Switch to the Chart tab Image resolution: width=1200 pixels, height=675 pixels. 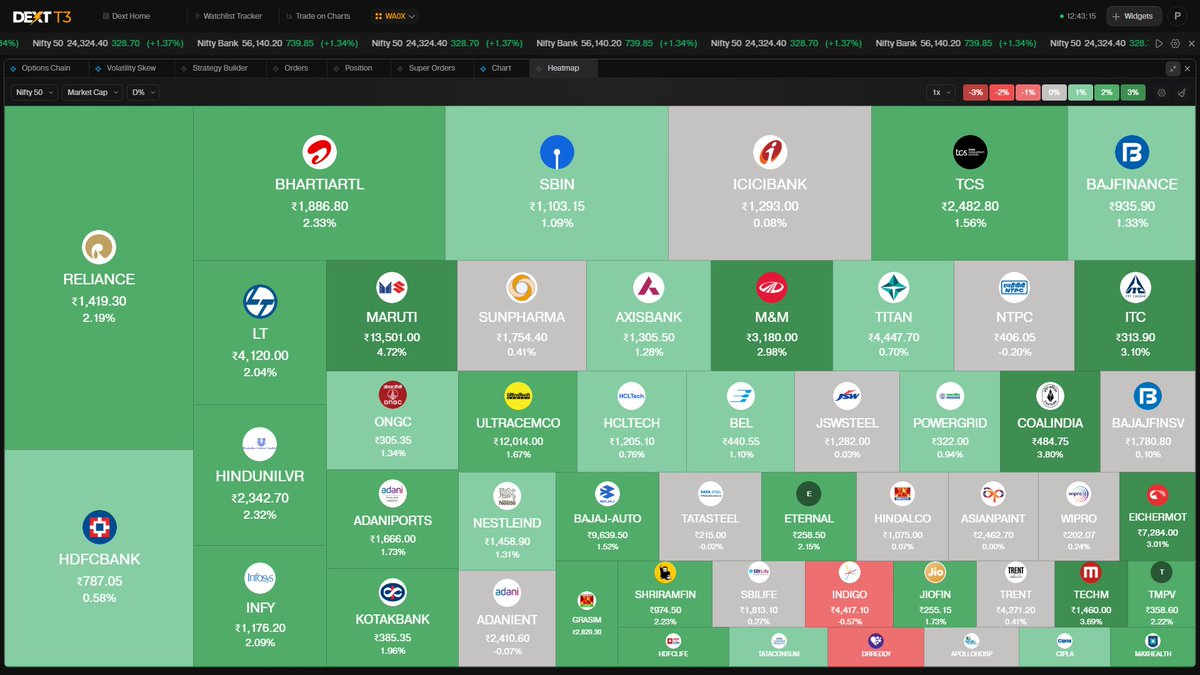tap(501, 68)
